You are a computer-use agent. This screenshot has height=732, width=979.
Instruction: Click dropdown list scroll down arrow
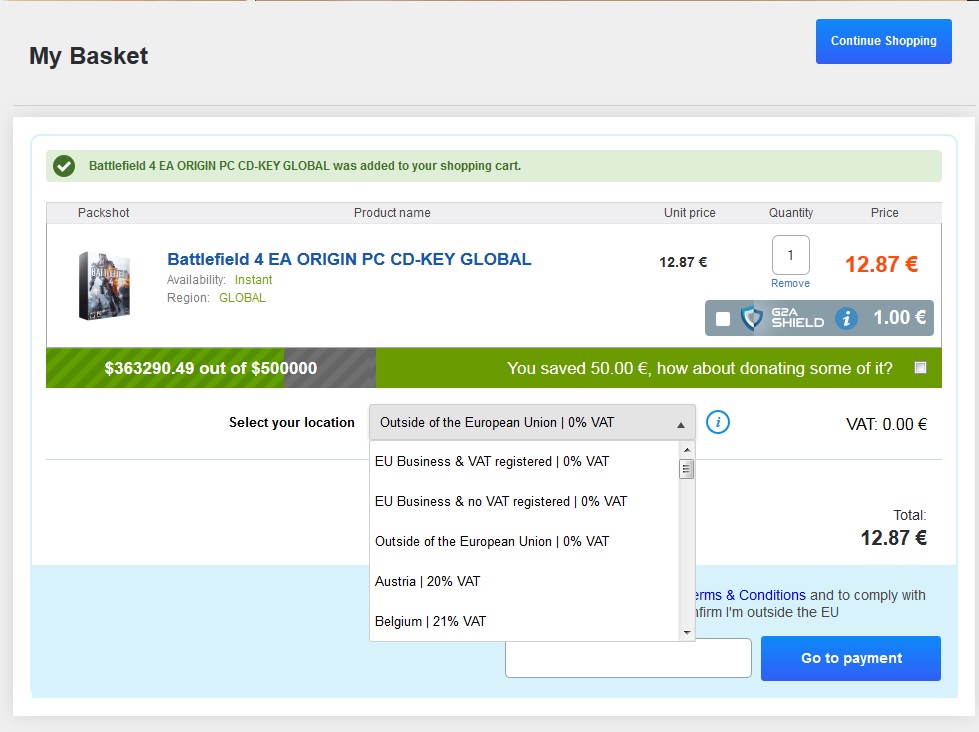click(687, 633)
